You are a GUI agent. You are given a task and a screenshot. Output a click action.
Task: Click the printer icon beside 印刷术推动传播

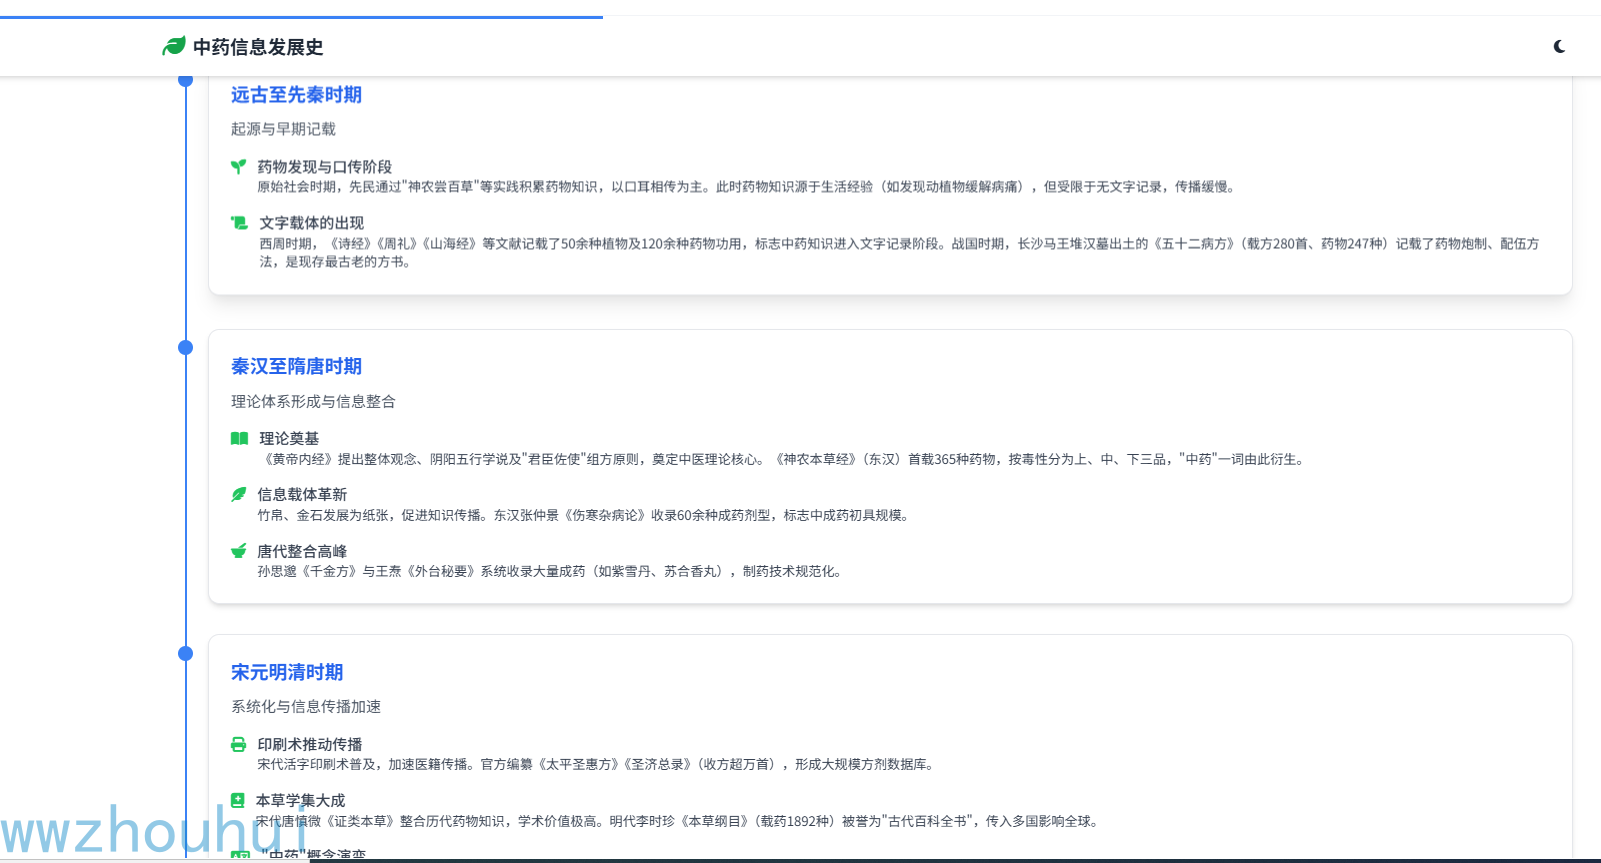coord(238,744)
